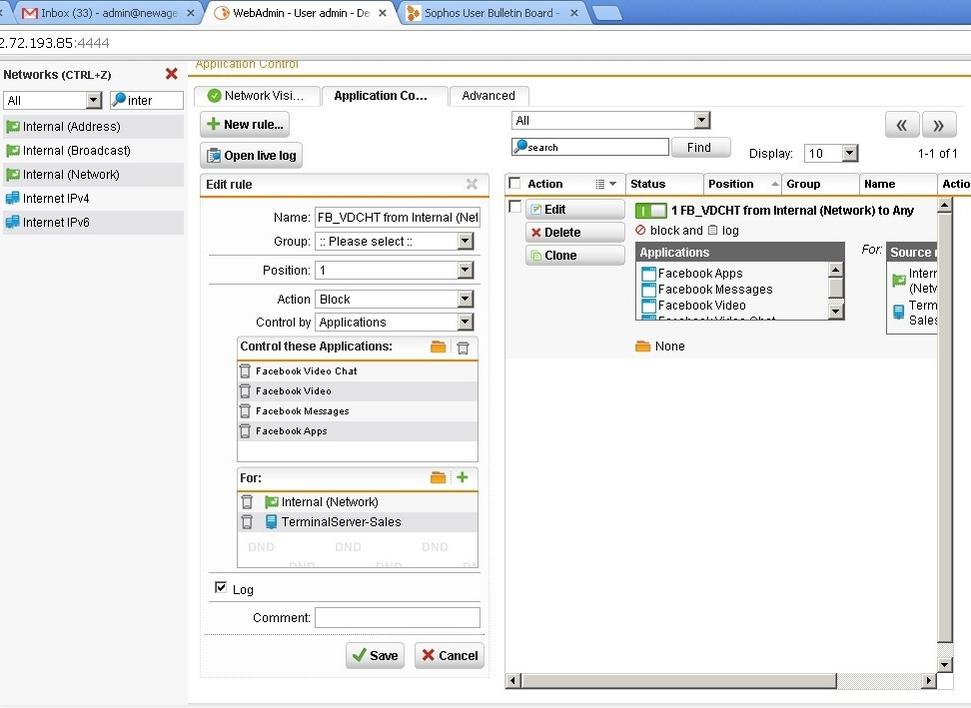
Task: Click trash icon in Control these Applications header
Action: [x=463, y=347]
